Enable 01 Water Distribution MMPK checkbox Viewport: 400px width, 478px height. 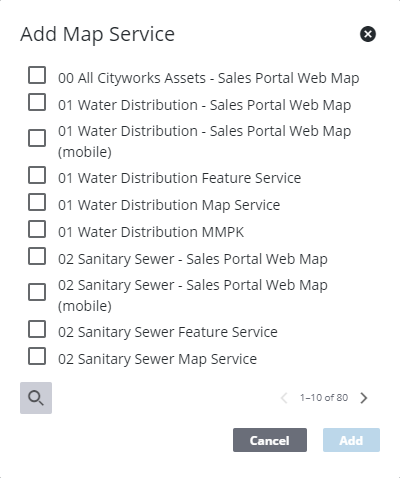pyautogui.click(x=37, y=229)
